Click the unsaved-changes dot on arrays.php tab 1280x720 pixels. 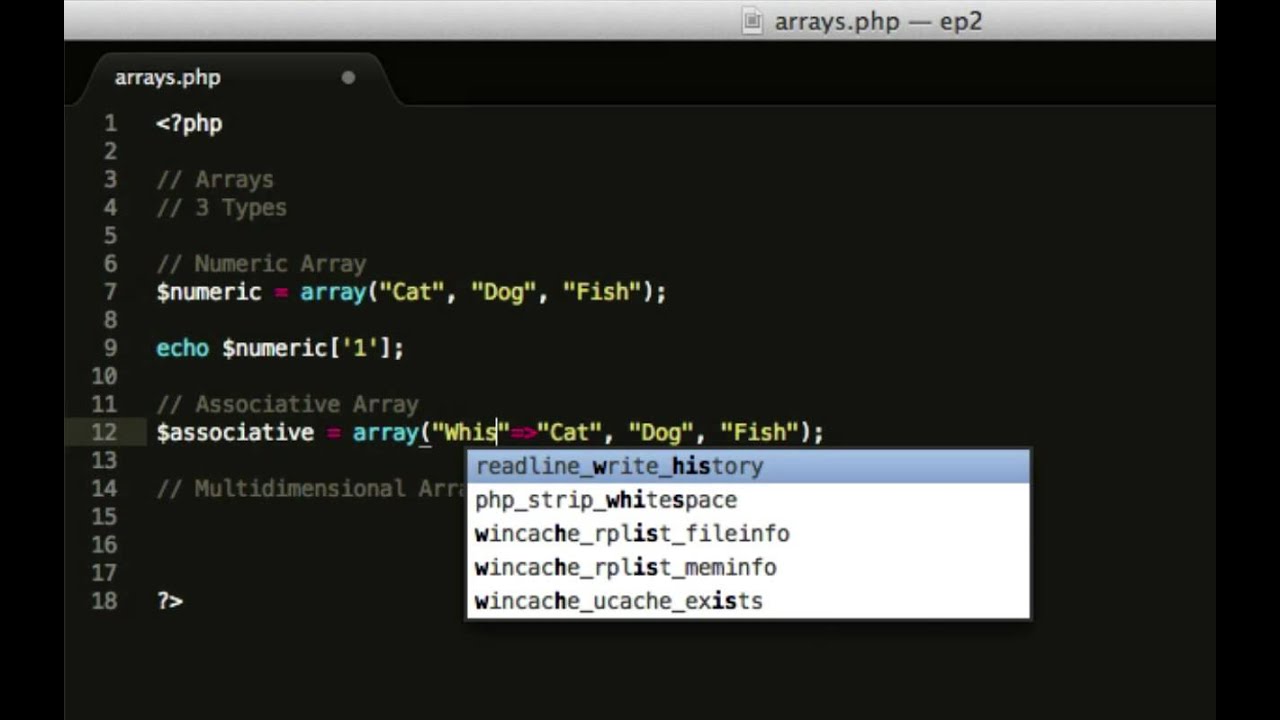pyautogui.click(x=348, y=77)
